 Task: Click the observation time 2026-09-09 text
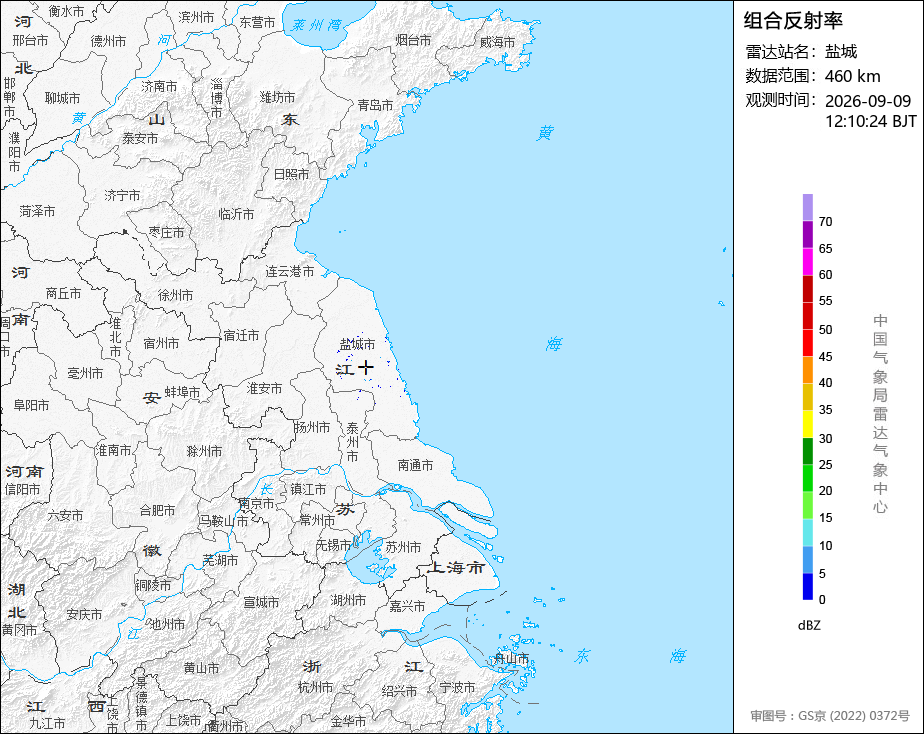(x=867, y=101)
